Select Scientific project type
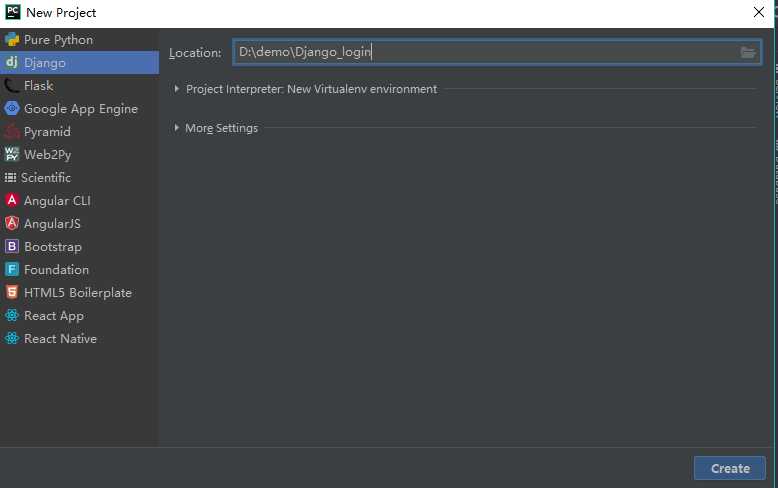Image resolution: width=778 pixels, height=488 pixels. [x=46, y=178]
